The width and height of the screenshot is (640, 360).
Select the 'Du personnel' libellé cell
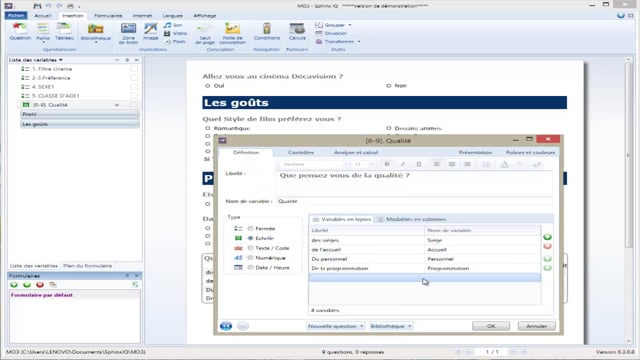(367, 259)
